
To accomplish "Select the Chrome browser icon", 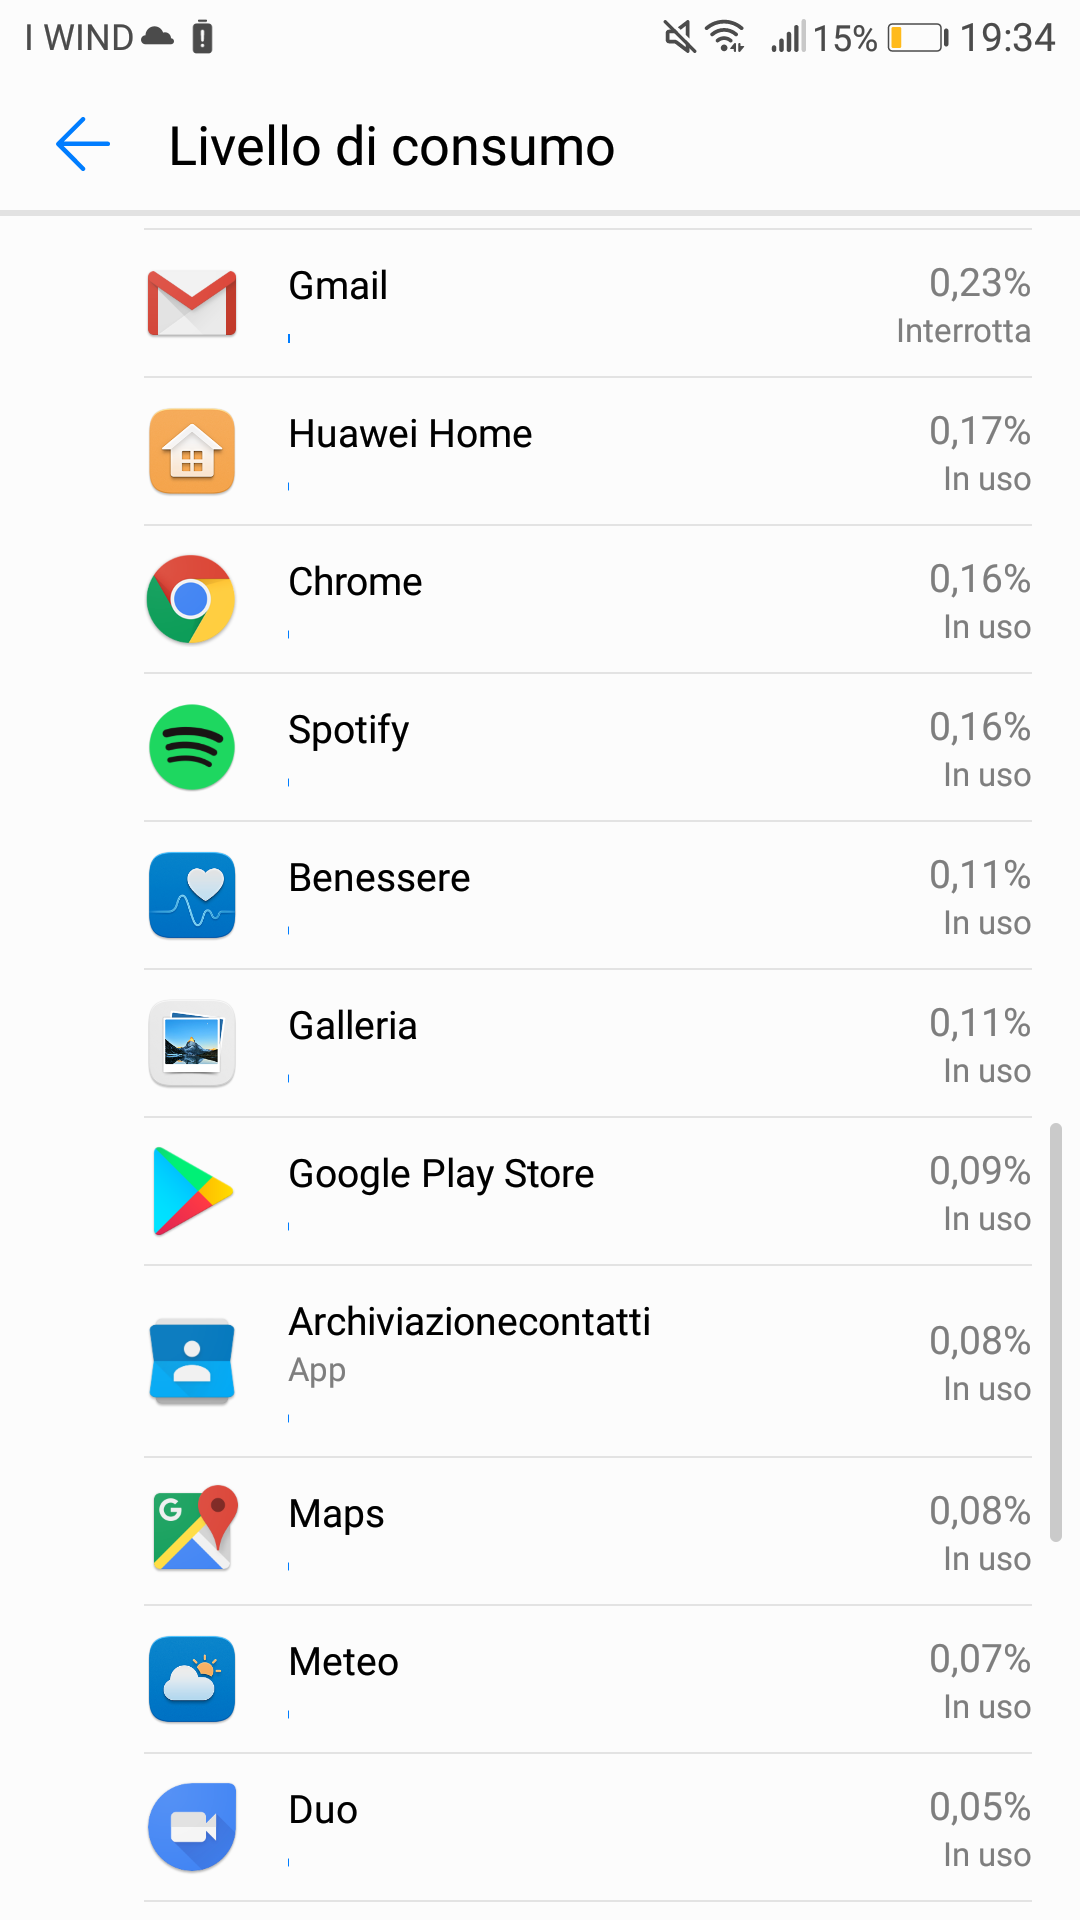I will 192,599.
